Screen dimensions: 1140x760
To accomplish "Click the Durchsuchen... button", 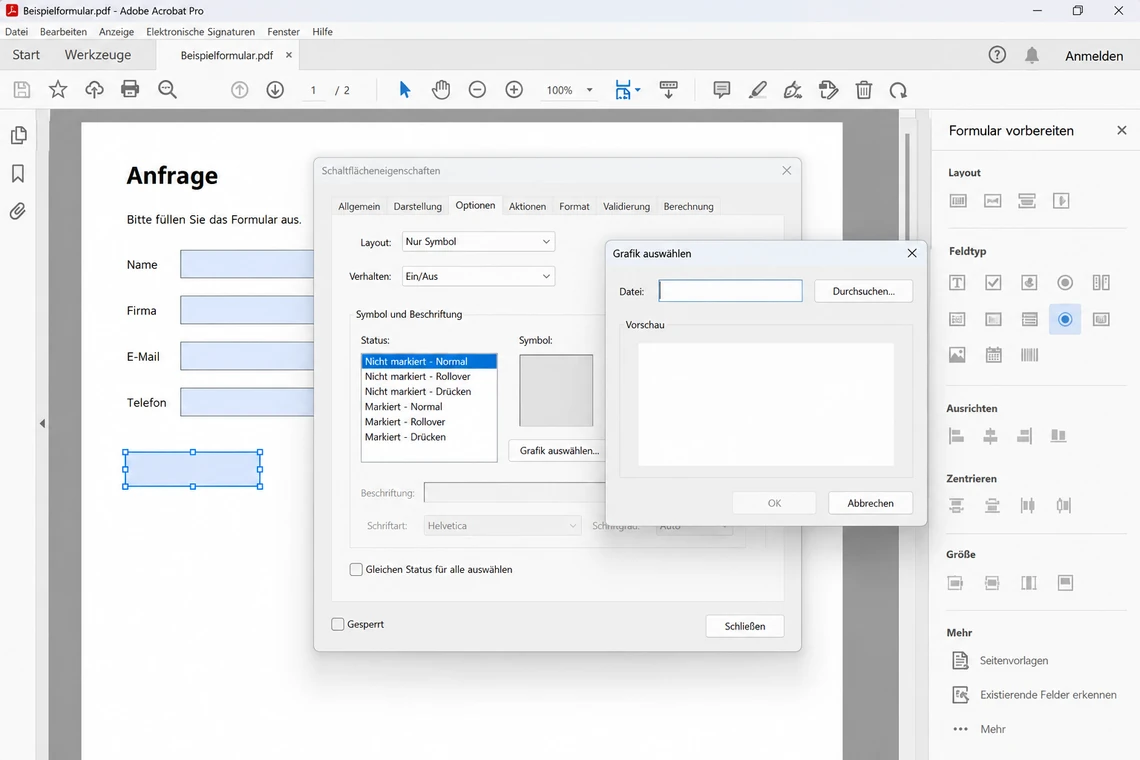I will click(x=863, y=291).
